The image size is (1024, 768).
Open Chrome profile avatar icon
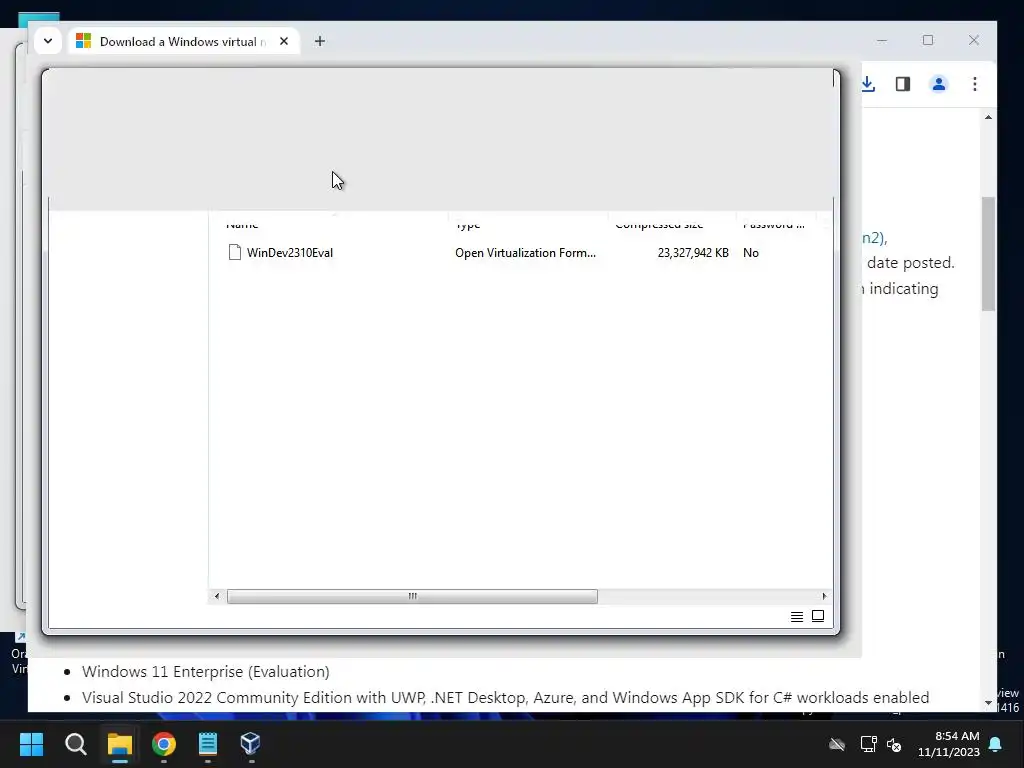938,84
